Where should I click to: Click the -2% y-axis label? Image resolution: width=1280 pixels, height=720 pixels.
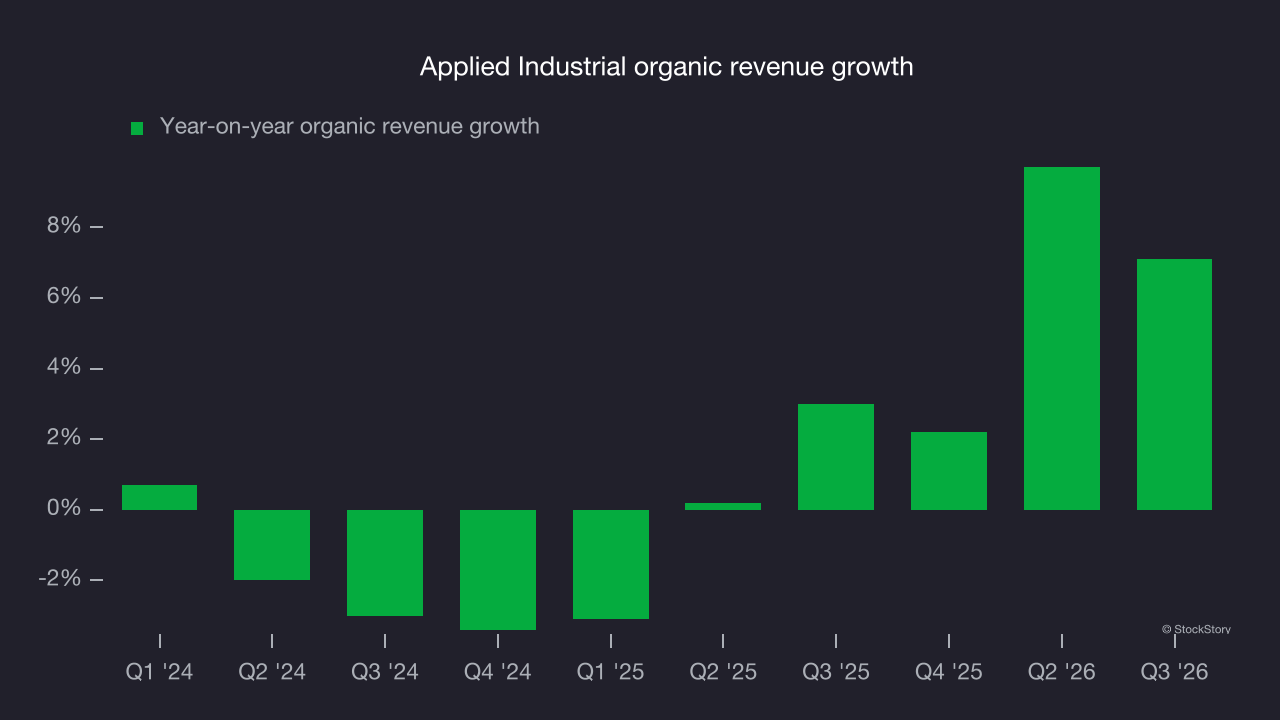[59, 580]
